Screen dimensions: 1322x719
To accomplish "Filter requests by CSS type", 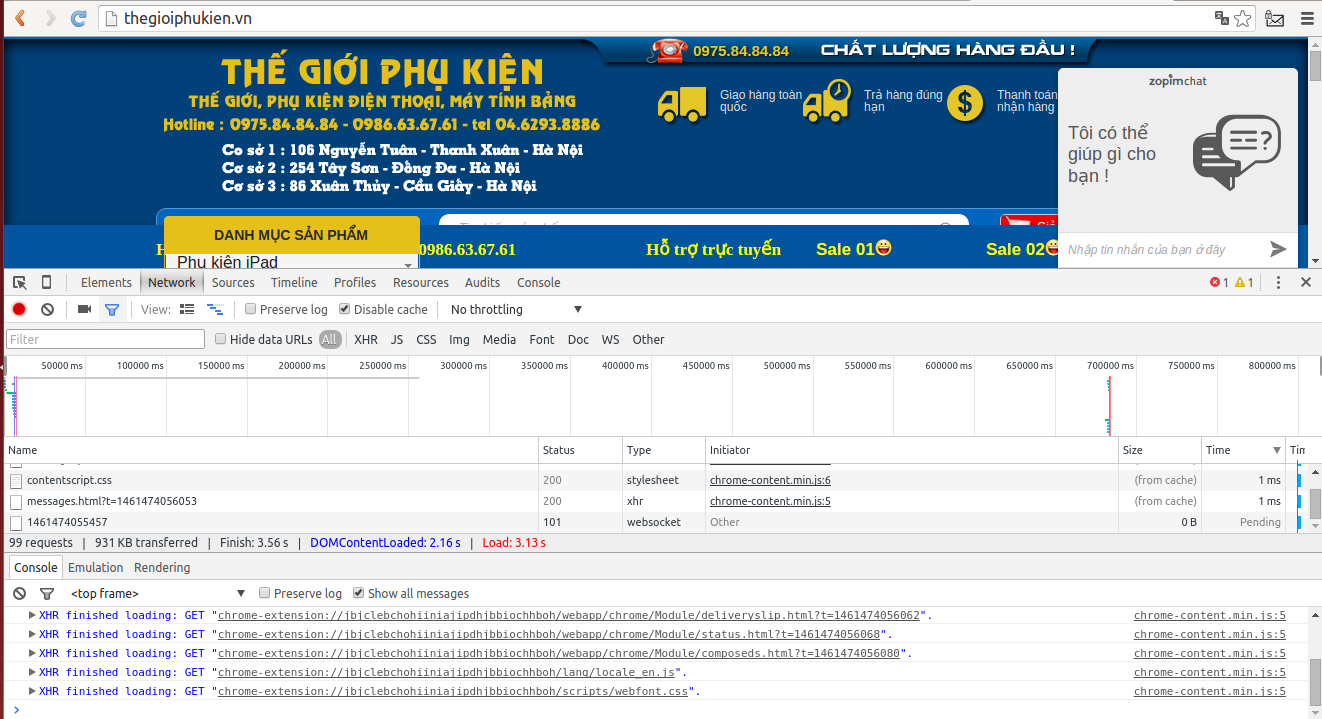I will [x=426, y=339].
